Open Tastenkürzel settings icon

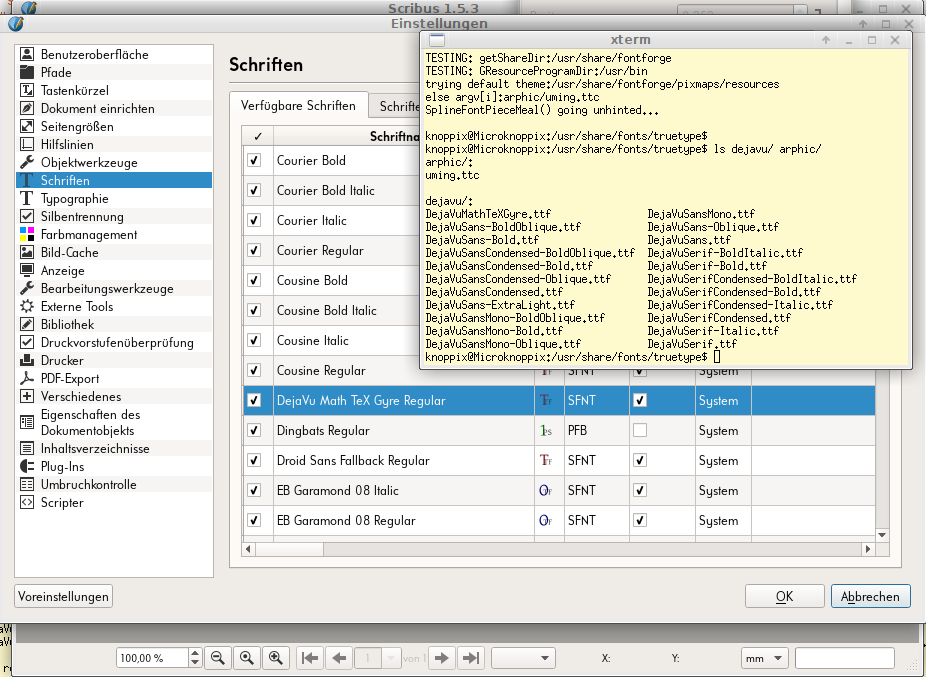click(27, 90)
